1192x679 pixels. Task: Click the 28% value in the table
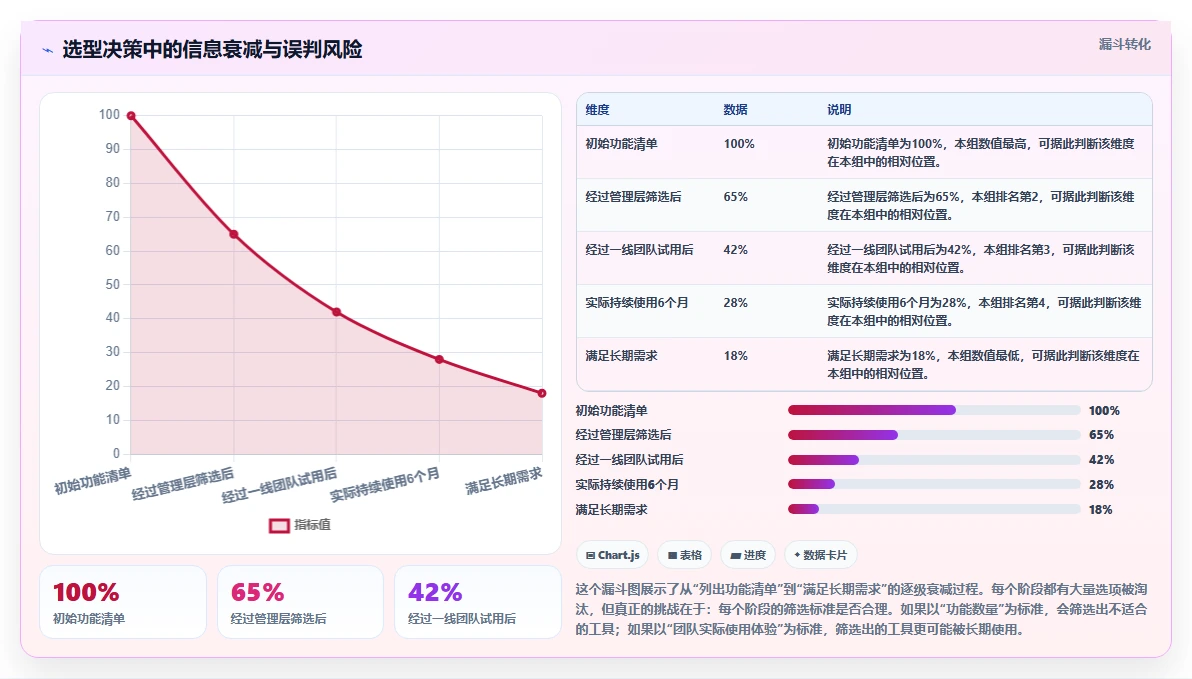click(x=736, y=303)
